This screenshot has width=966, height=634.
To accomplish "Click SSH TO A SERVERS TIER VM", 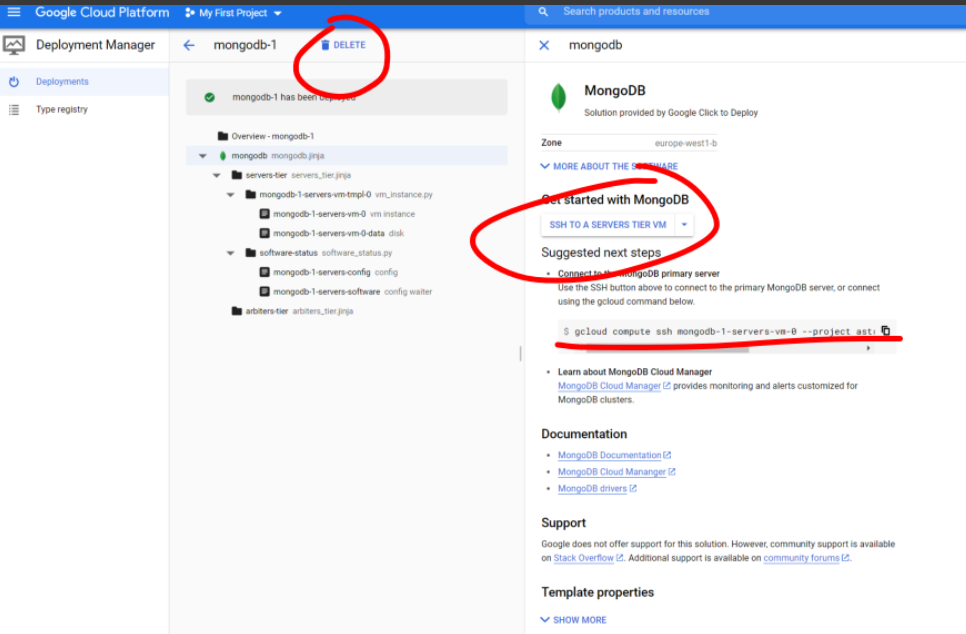I will (607, 225).
